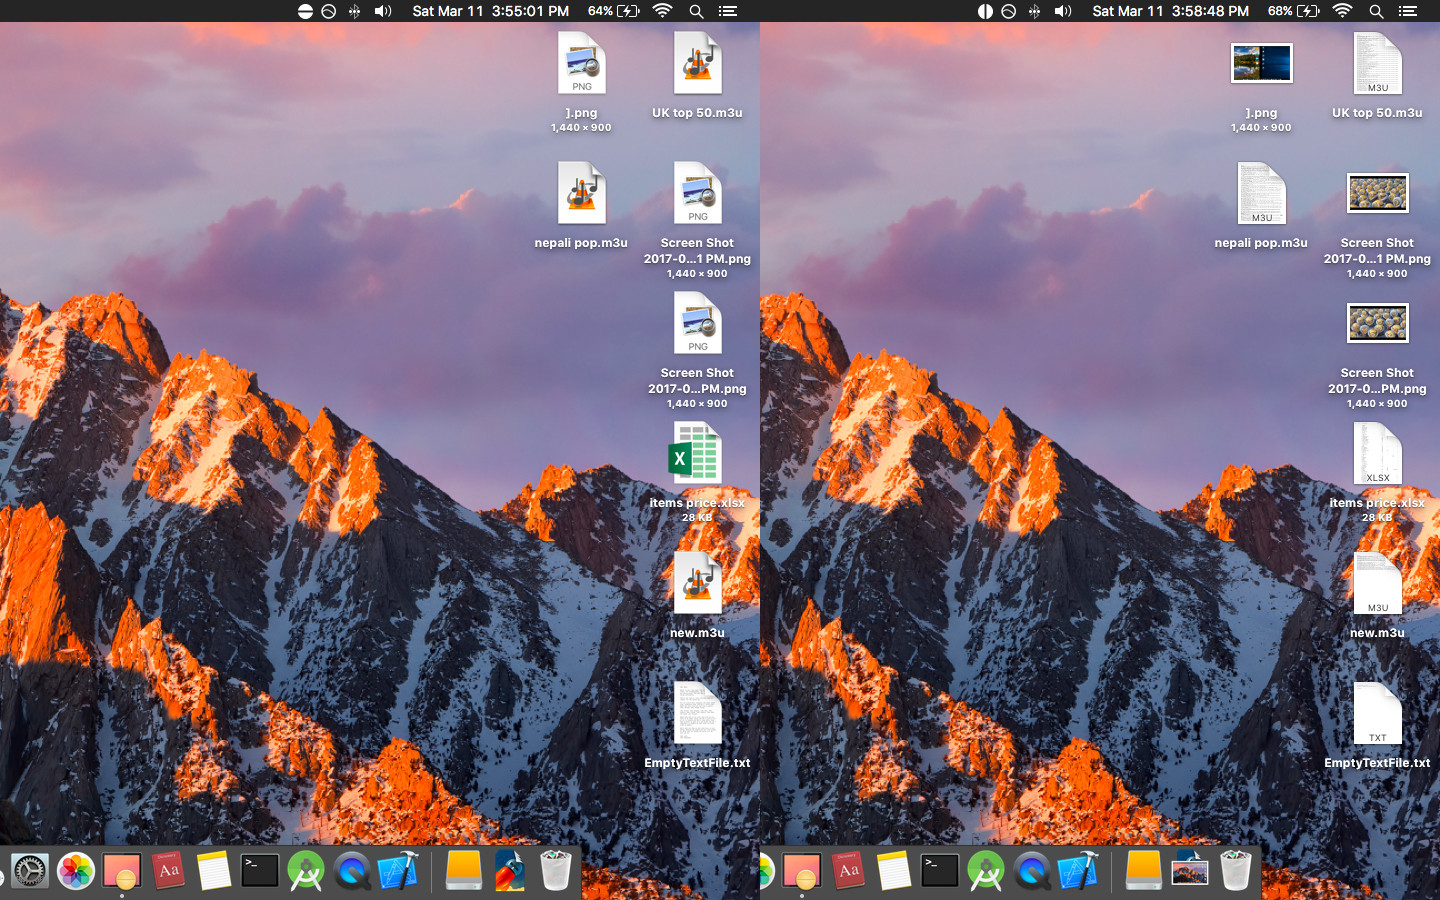Open Xcode in the left dock

pos(398,871)
